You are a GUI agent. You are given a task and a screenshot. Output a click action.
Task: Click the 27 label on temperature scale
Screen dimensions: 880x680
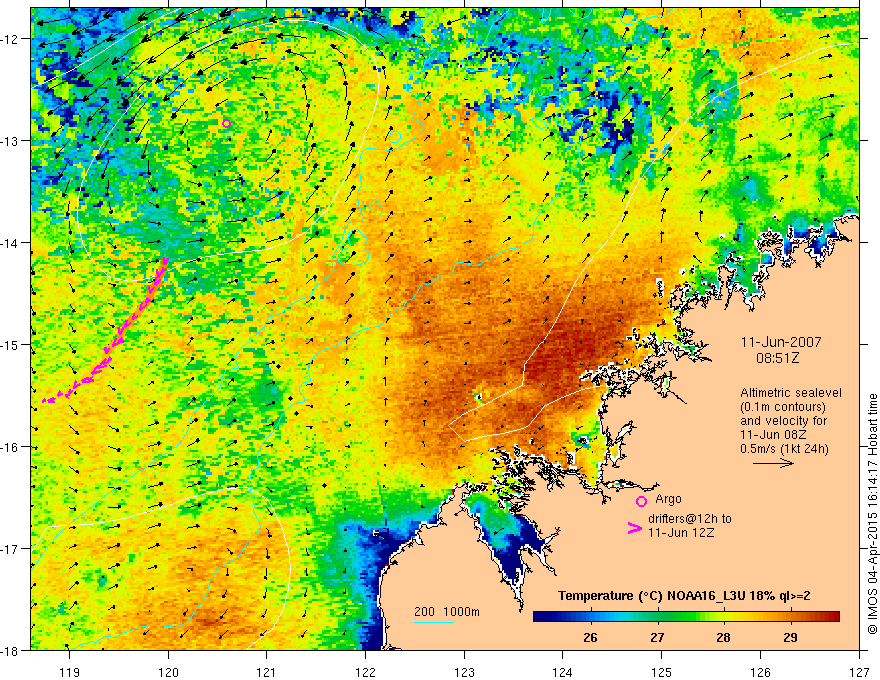657,637
